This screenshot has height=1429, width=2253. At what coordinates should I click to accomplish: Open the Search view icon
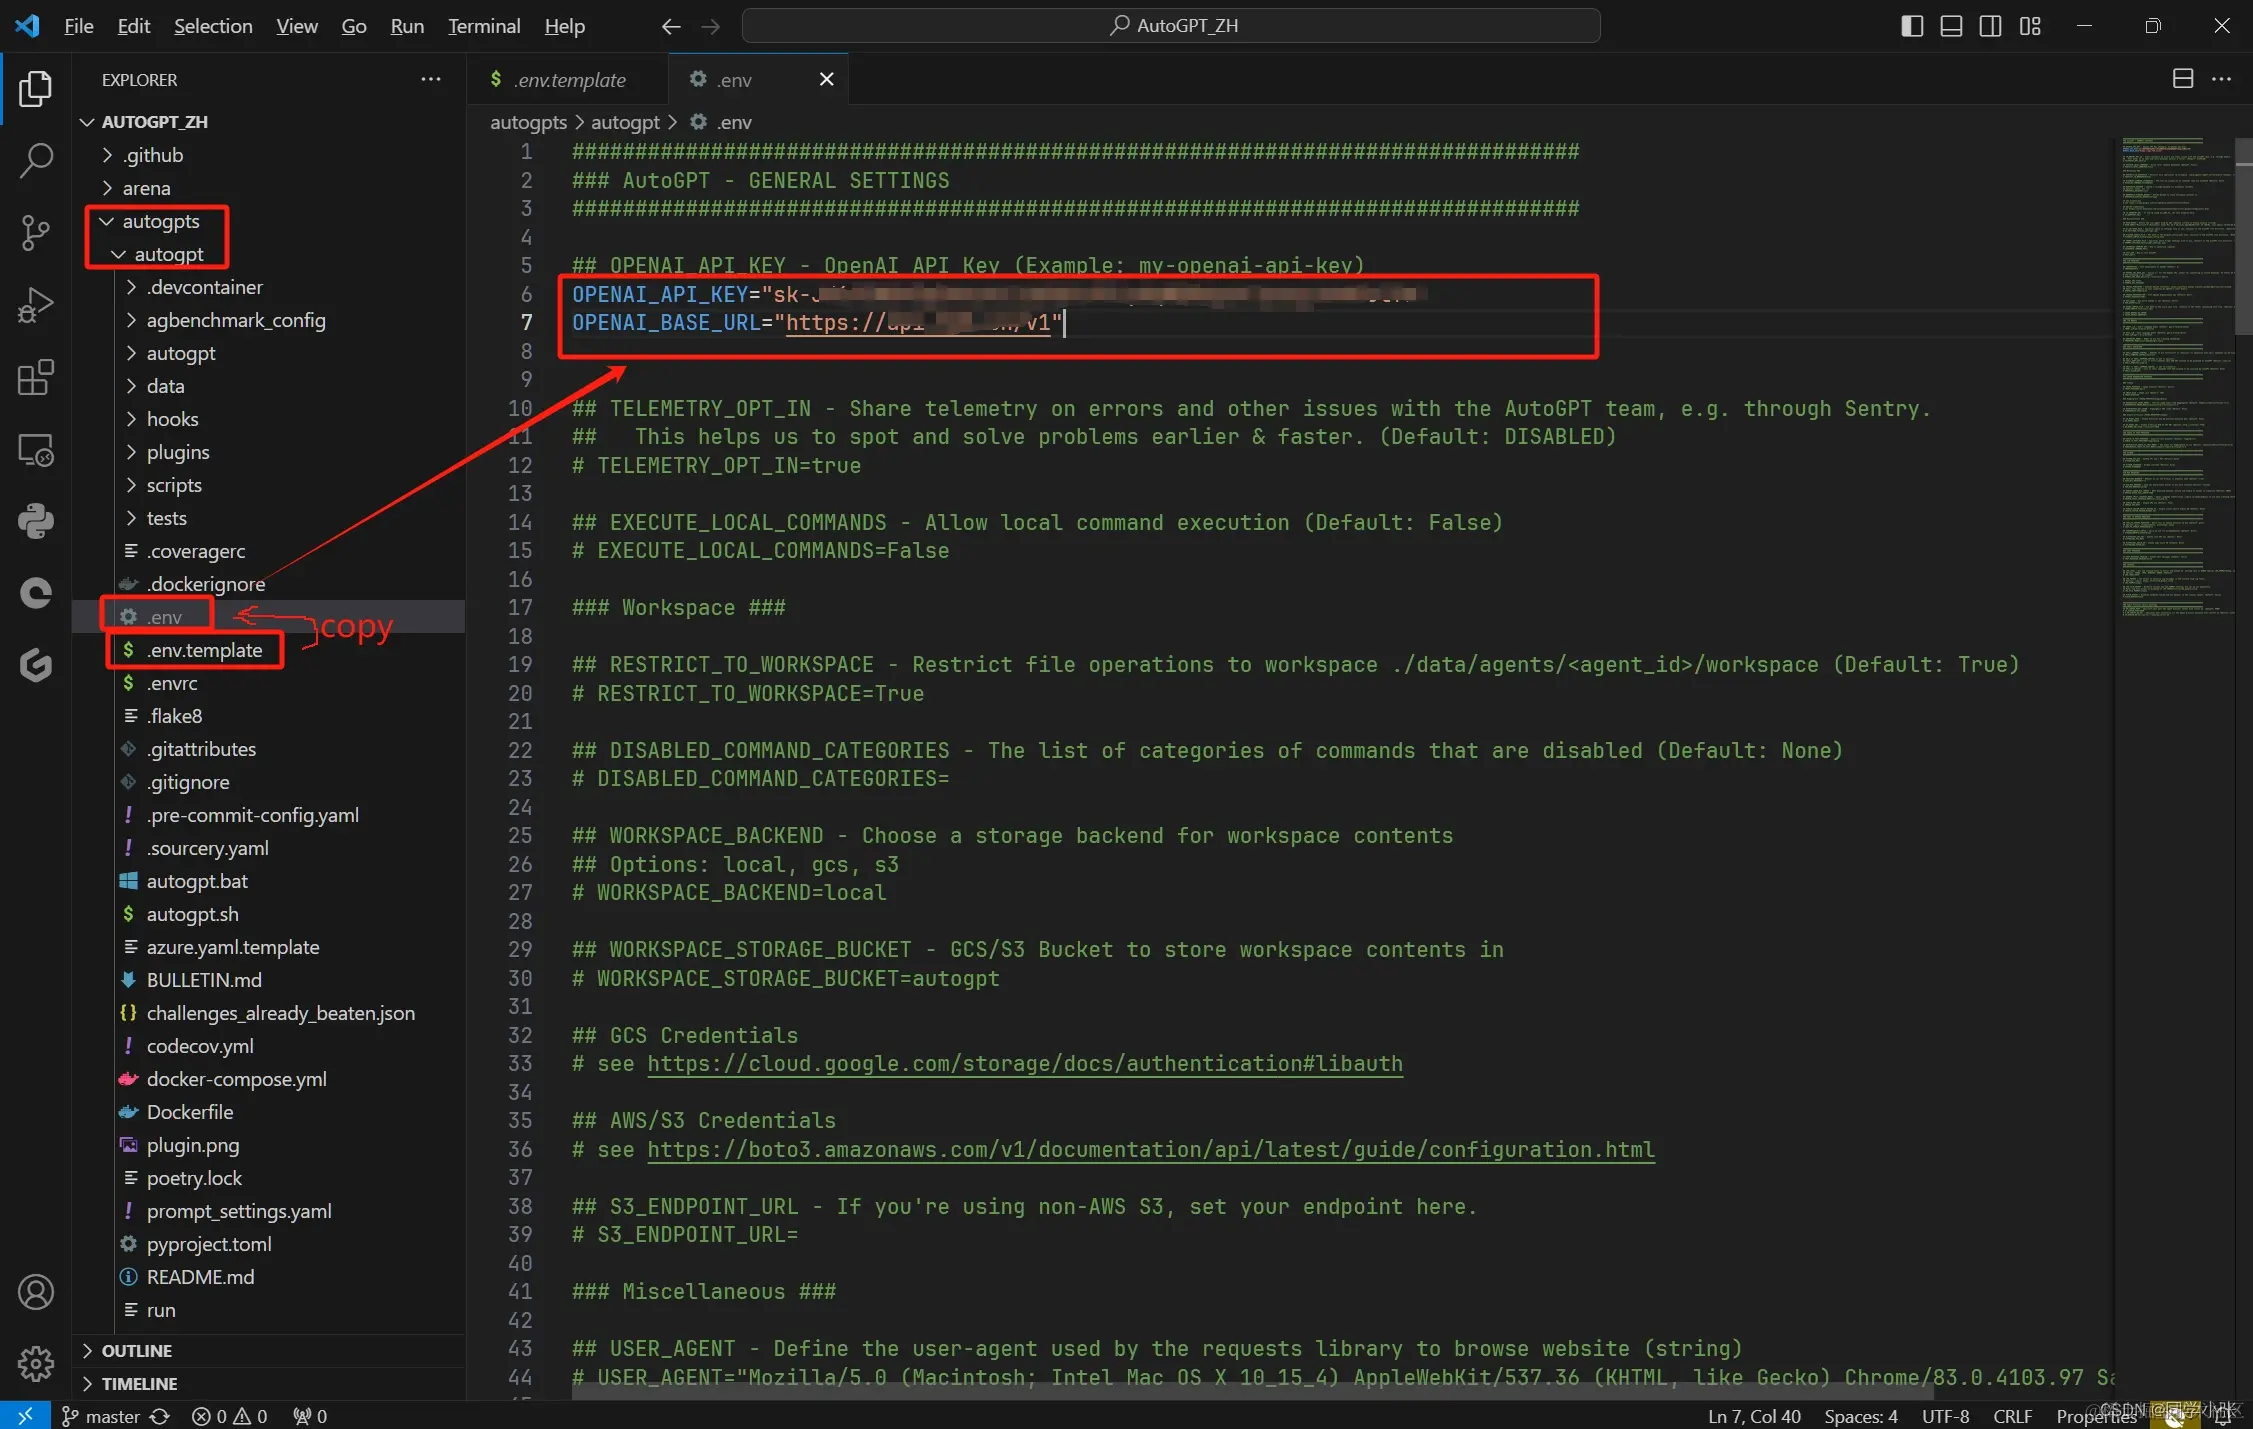click(x=36, y=160)
